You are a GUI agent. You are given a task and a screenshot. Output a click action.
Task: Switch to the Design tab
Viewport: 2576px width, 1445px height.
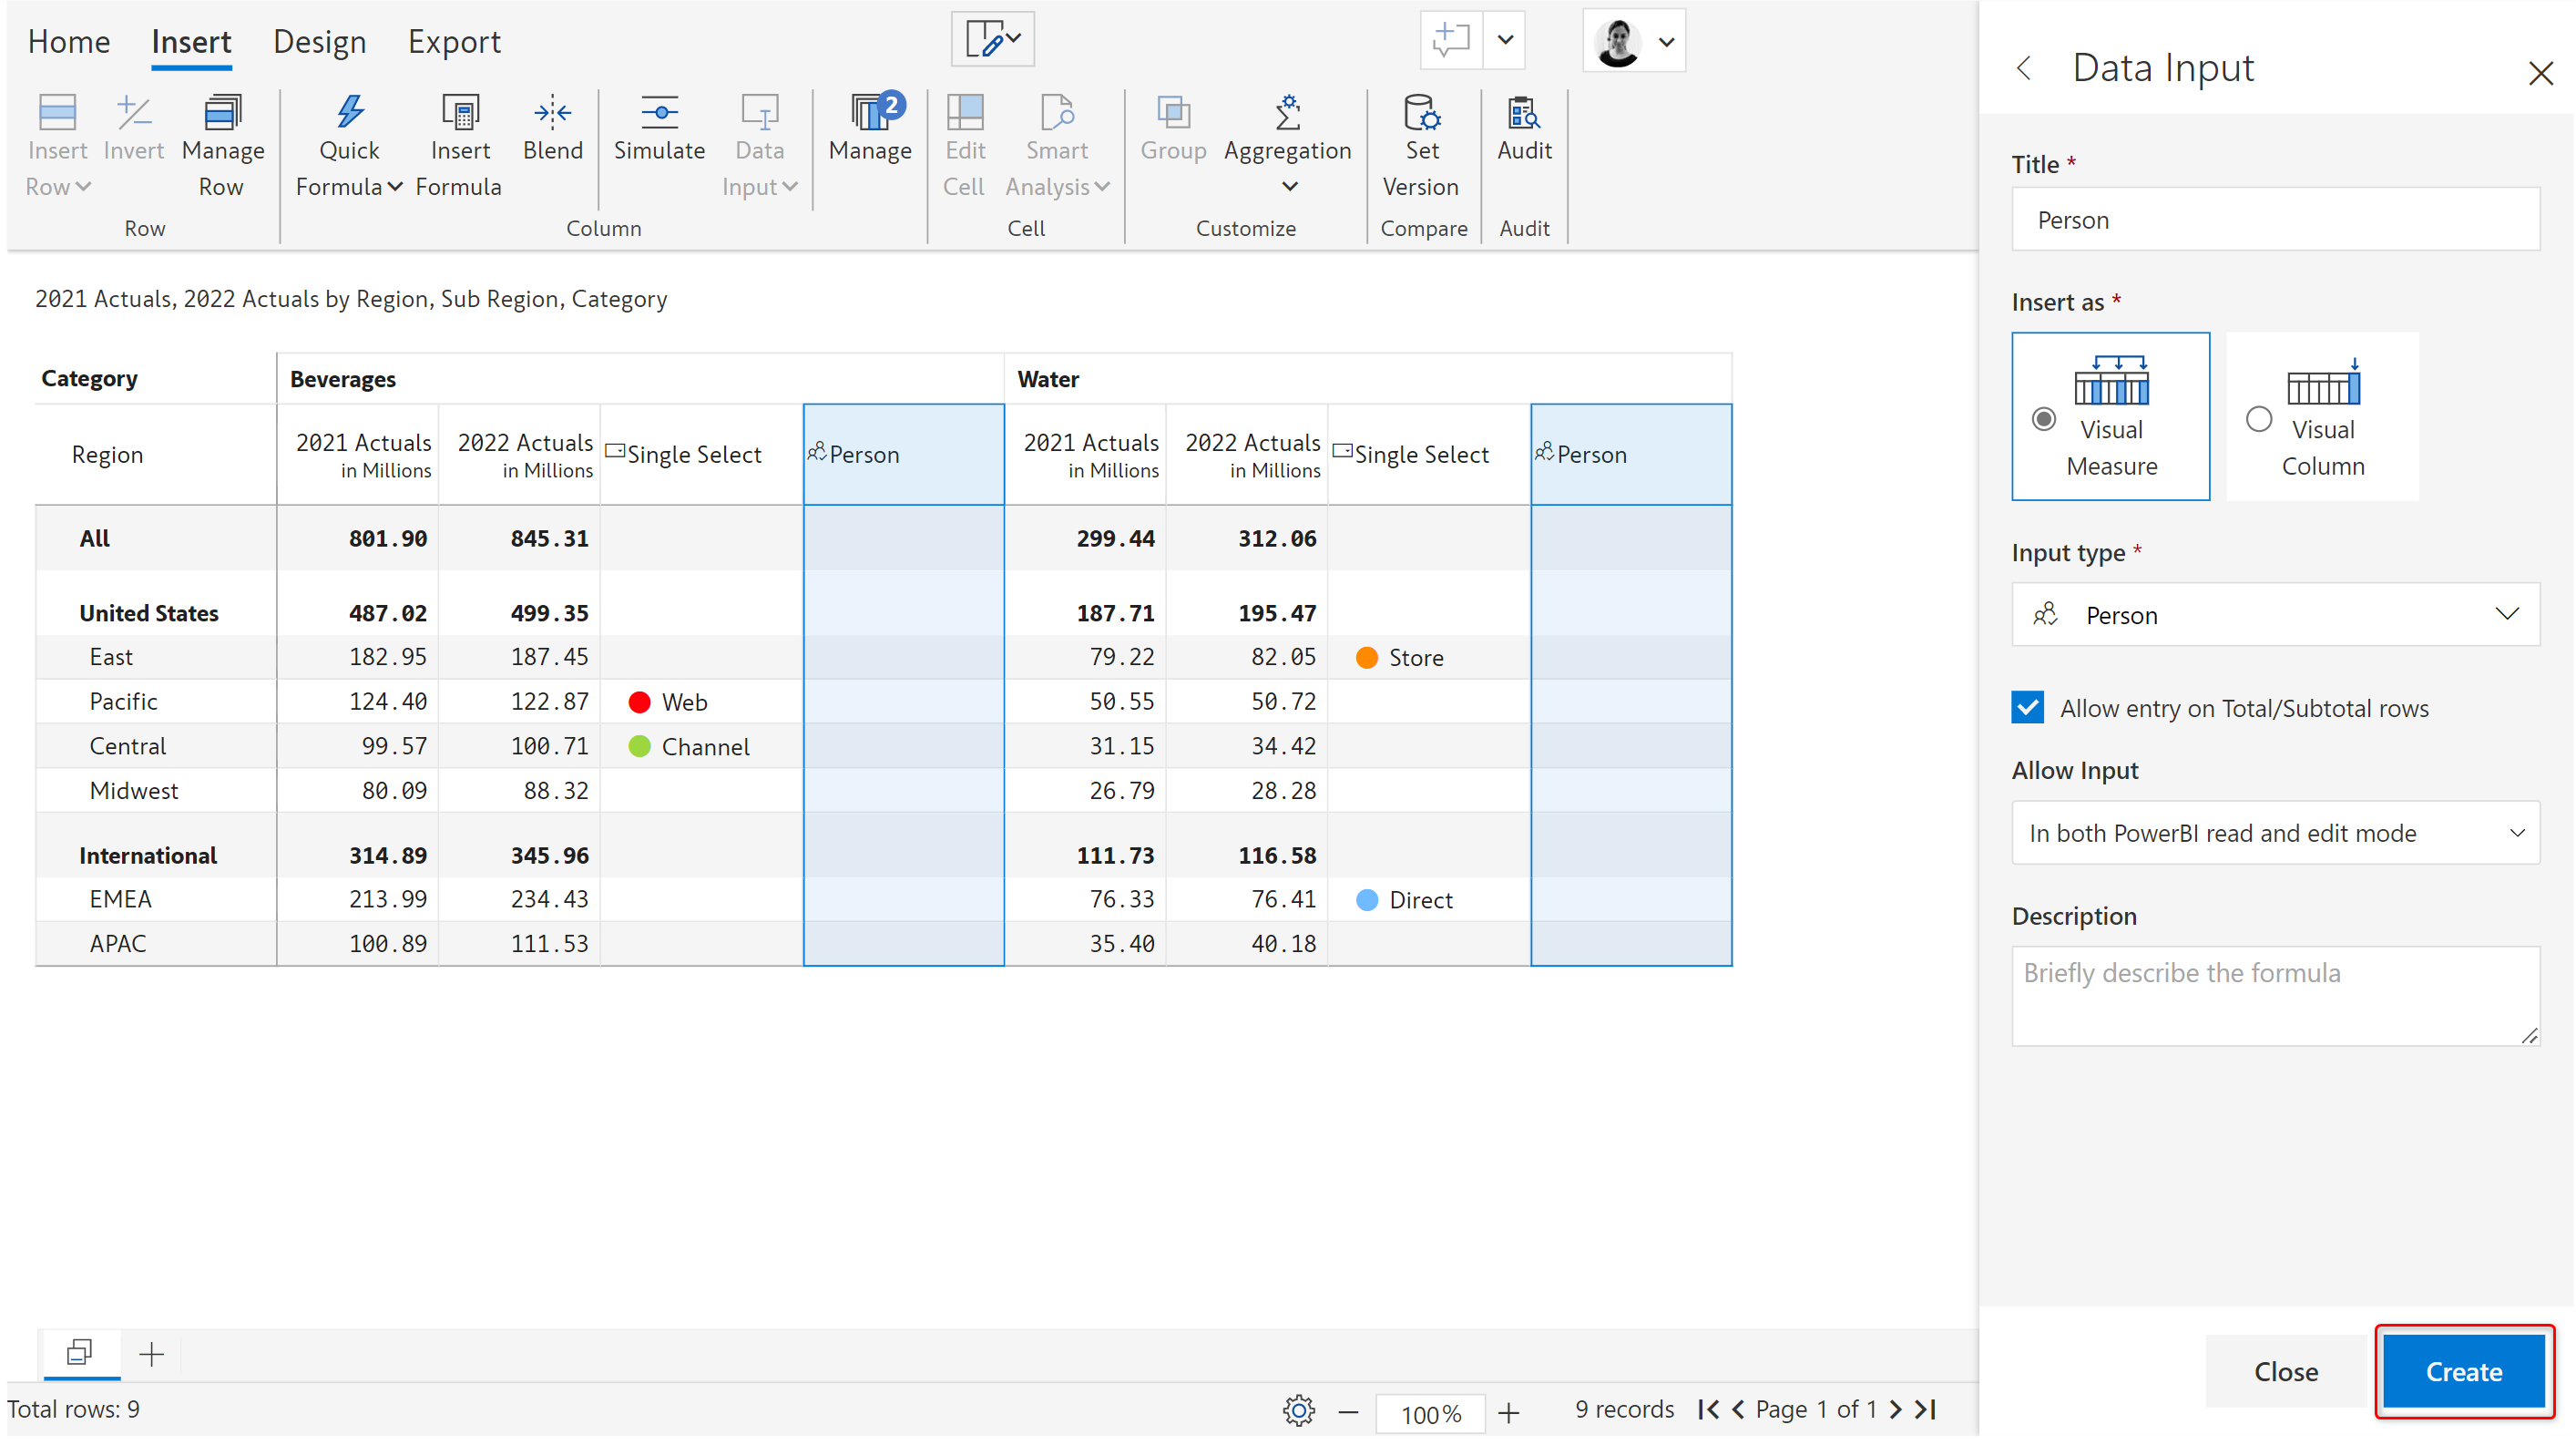pyautogui.click(x=319, y=42)
